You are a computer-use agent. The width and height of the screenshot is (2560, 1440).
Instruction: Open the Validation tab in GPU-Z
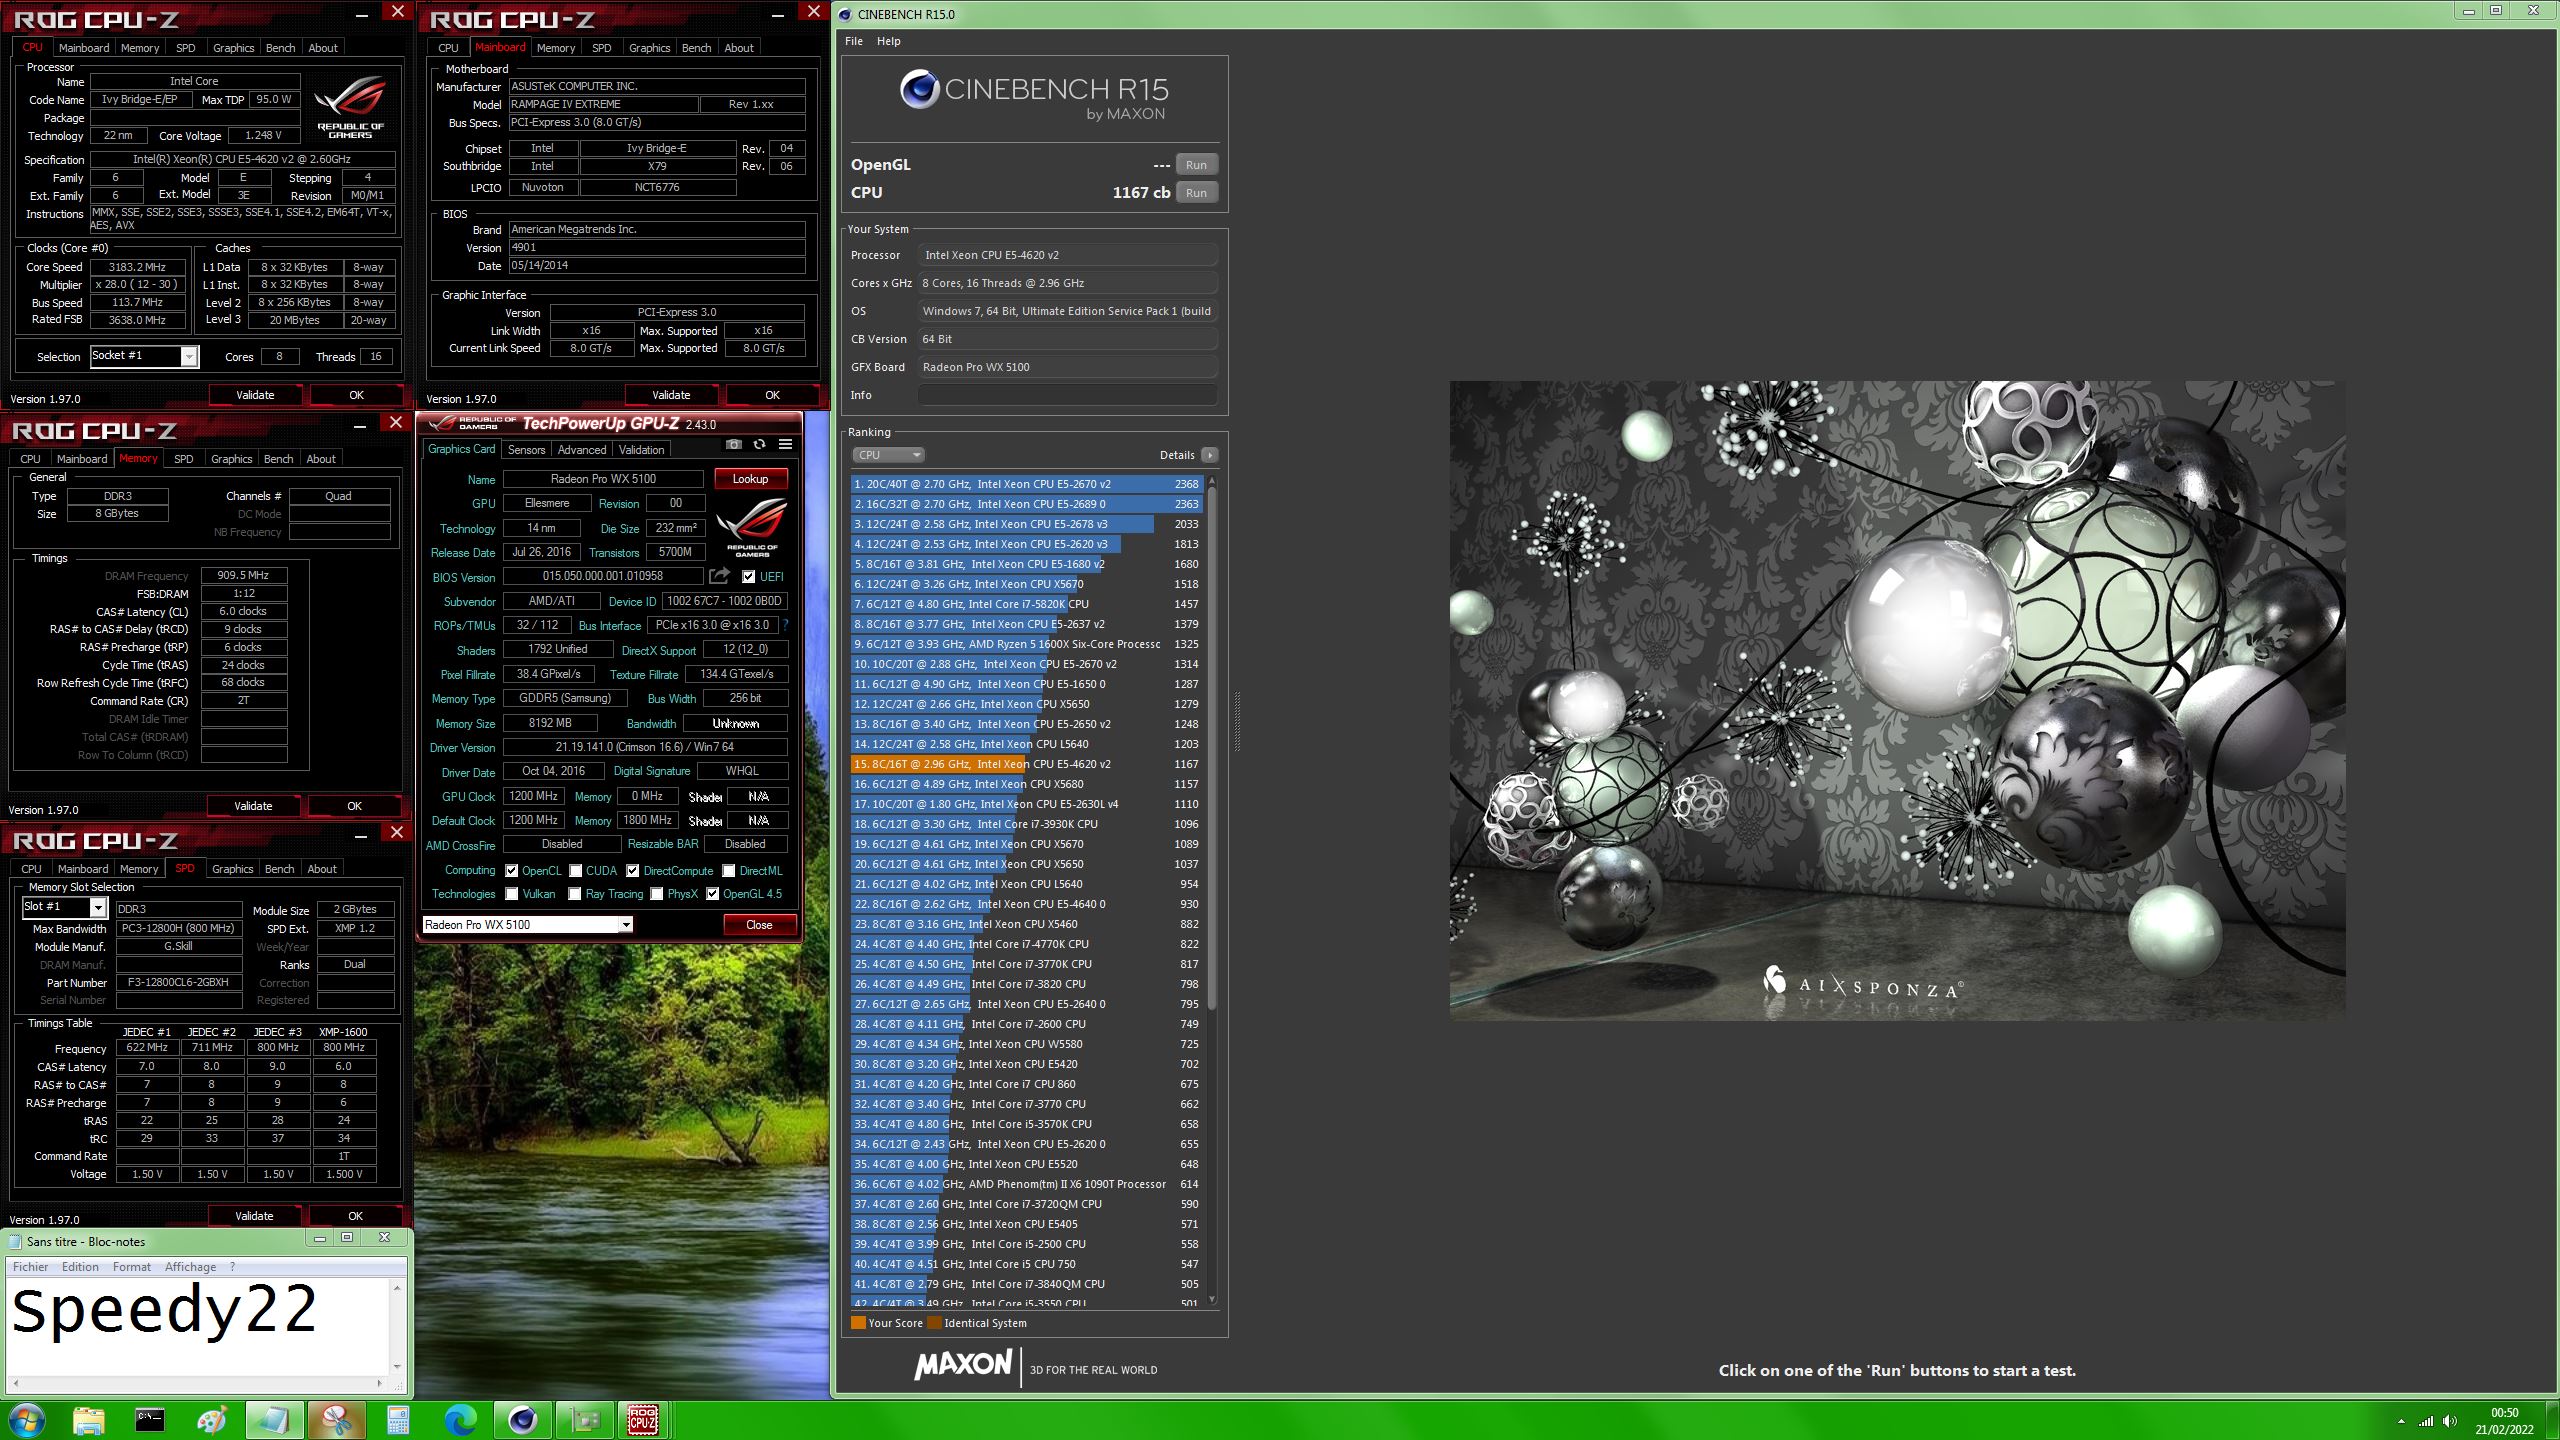[x=641, y=450]
